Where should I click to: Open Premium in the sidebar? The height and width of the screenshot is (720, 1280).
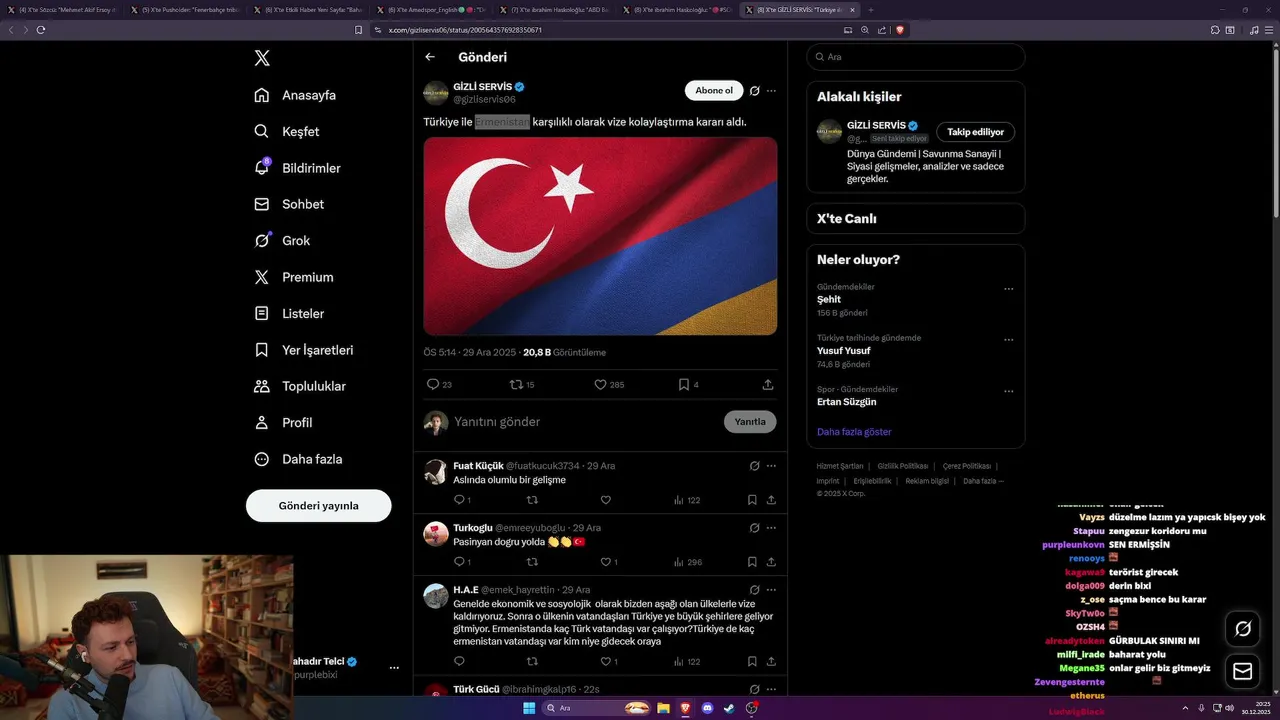pyautogui.click(x=294, y=277)
